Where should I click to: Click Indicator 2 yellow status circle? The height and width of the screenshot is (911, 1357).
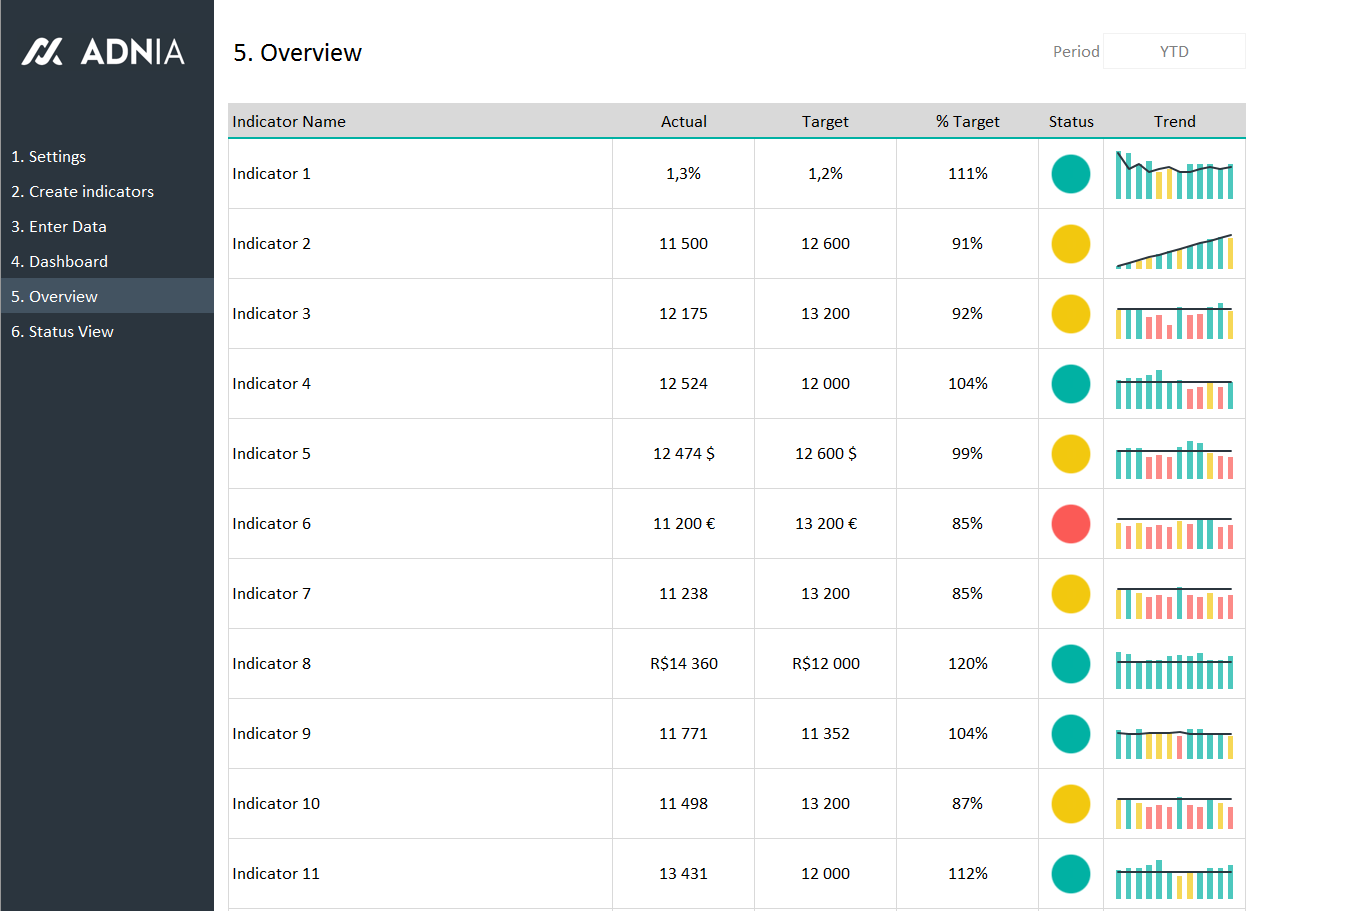tap(1070, 244)
